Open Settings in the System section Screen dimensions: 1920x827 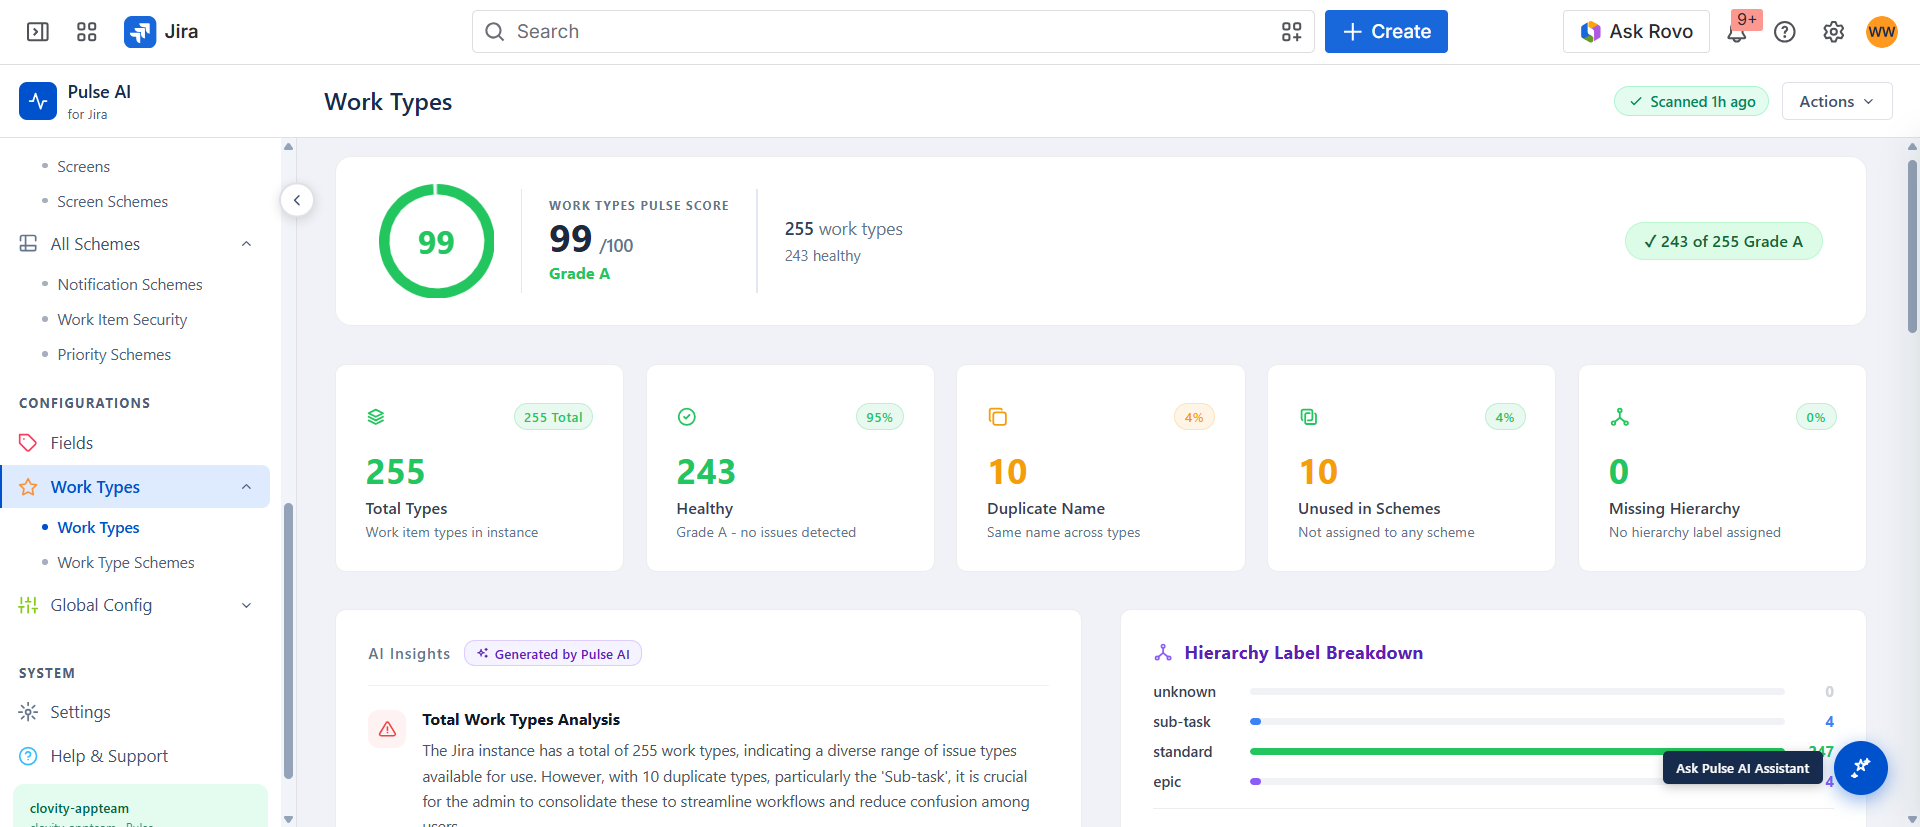tap(80, 712)
